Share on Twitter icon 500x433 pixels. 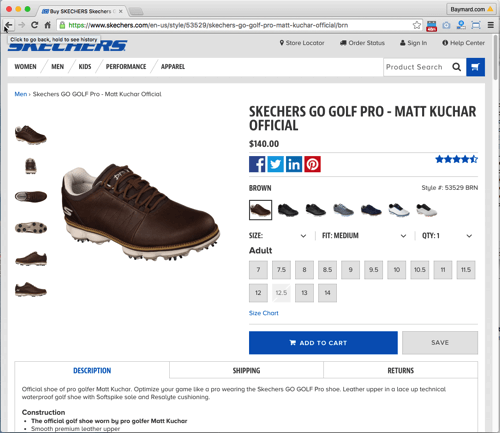click(276, 164)
